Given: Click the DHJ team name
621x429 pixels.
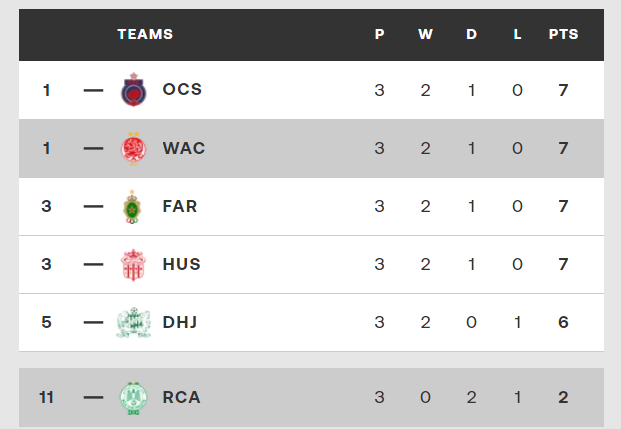Looking at the screenshot, I should pyautogui.click(x=180, y=322).
